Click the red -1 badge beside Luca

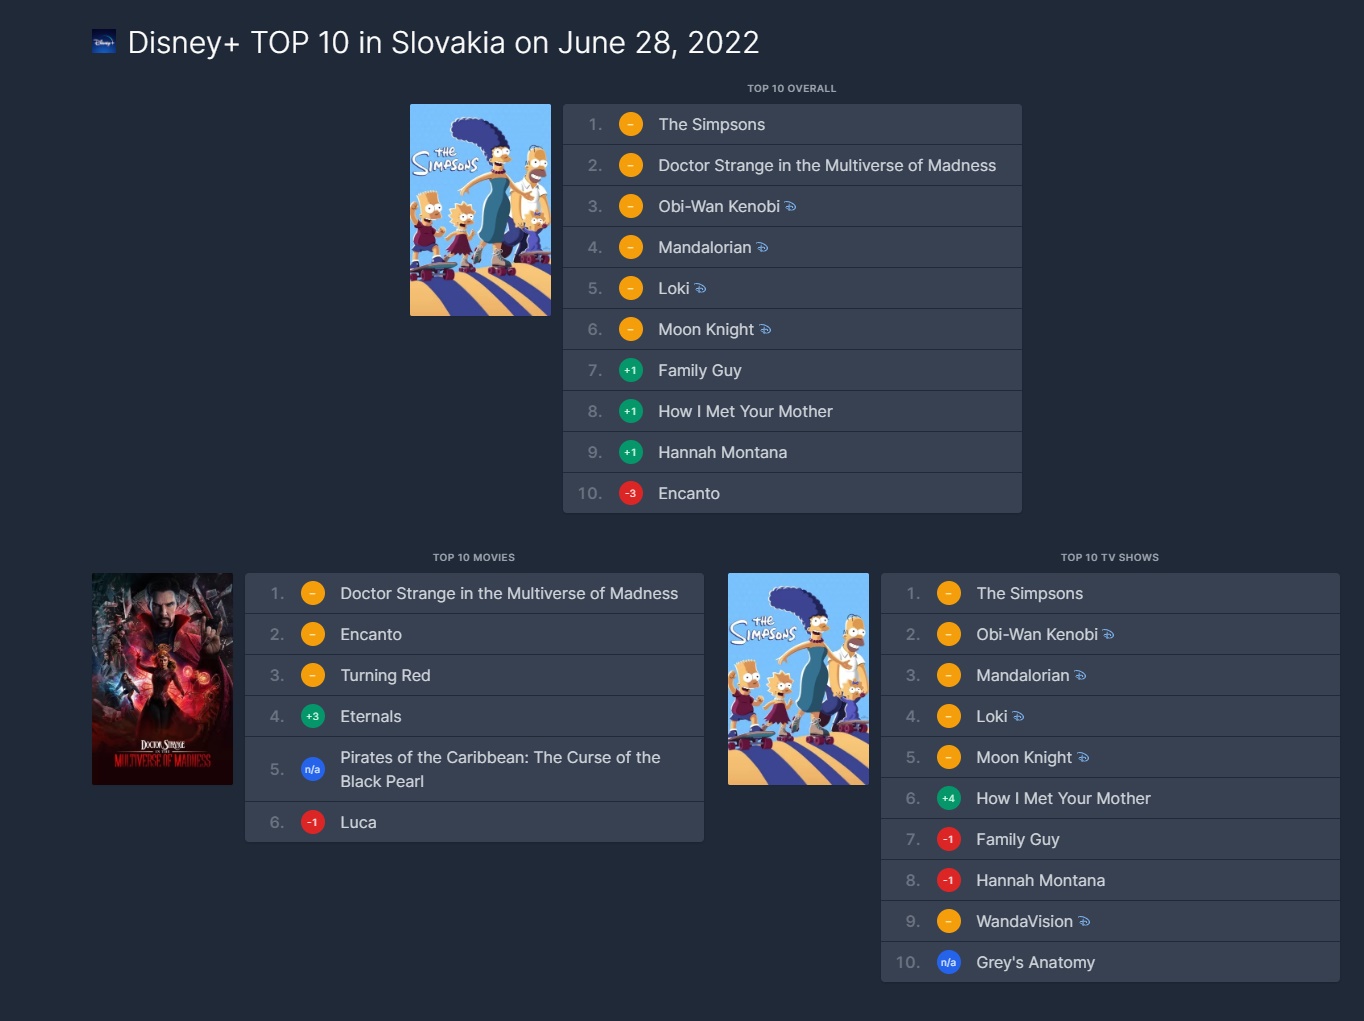click(313, 822)
